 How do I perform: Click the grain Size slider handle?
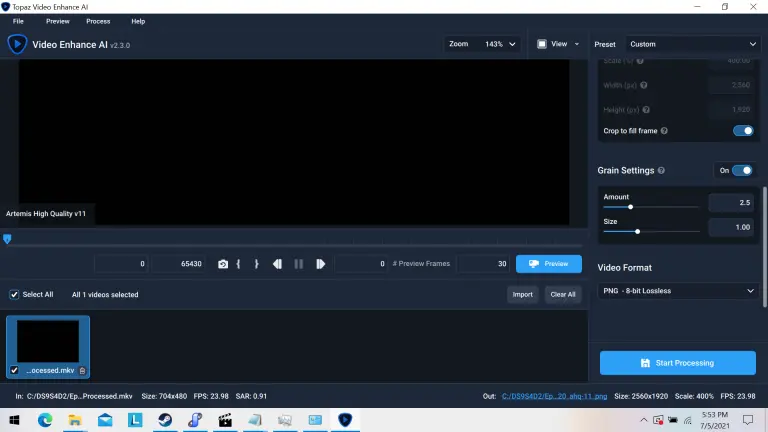point(637,231)
